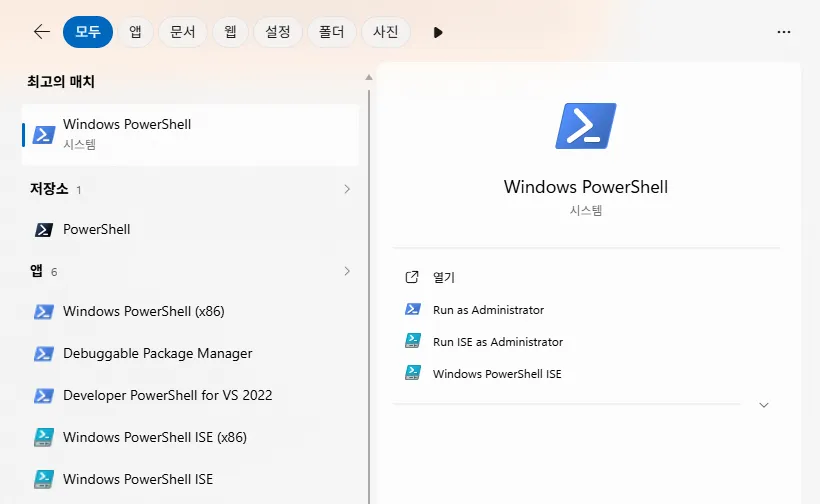Open the PowerShell store result
The height and width of the screenshot is (504, 820).
190,230
